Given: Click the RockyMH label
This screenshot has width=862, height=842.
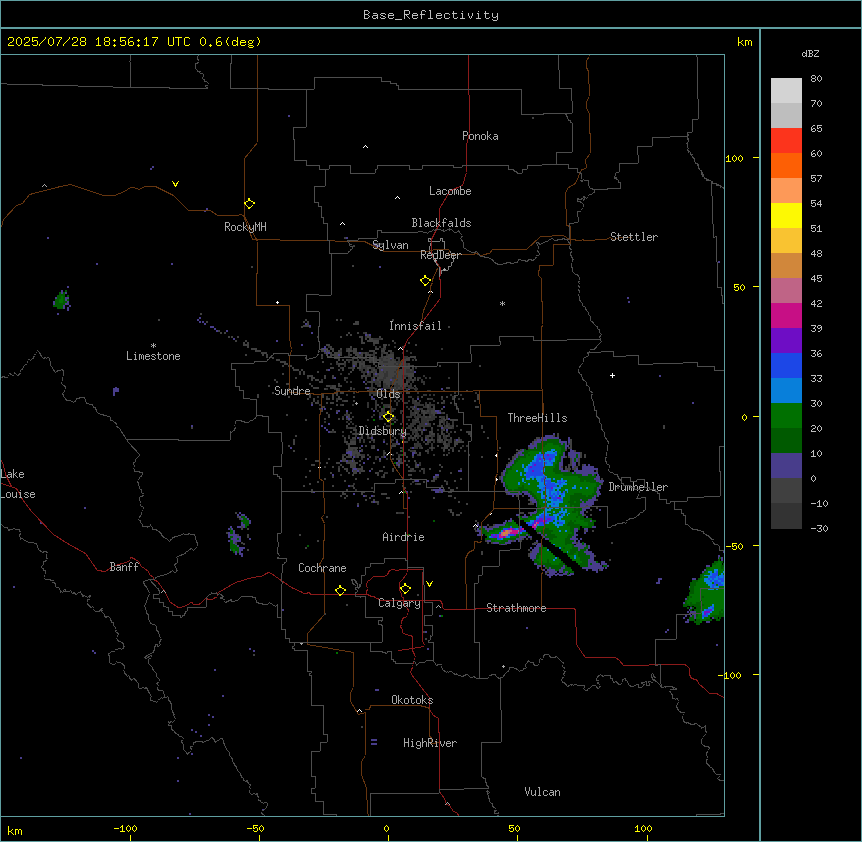Looking at the screenshot, I should (x=245, y=226).
